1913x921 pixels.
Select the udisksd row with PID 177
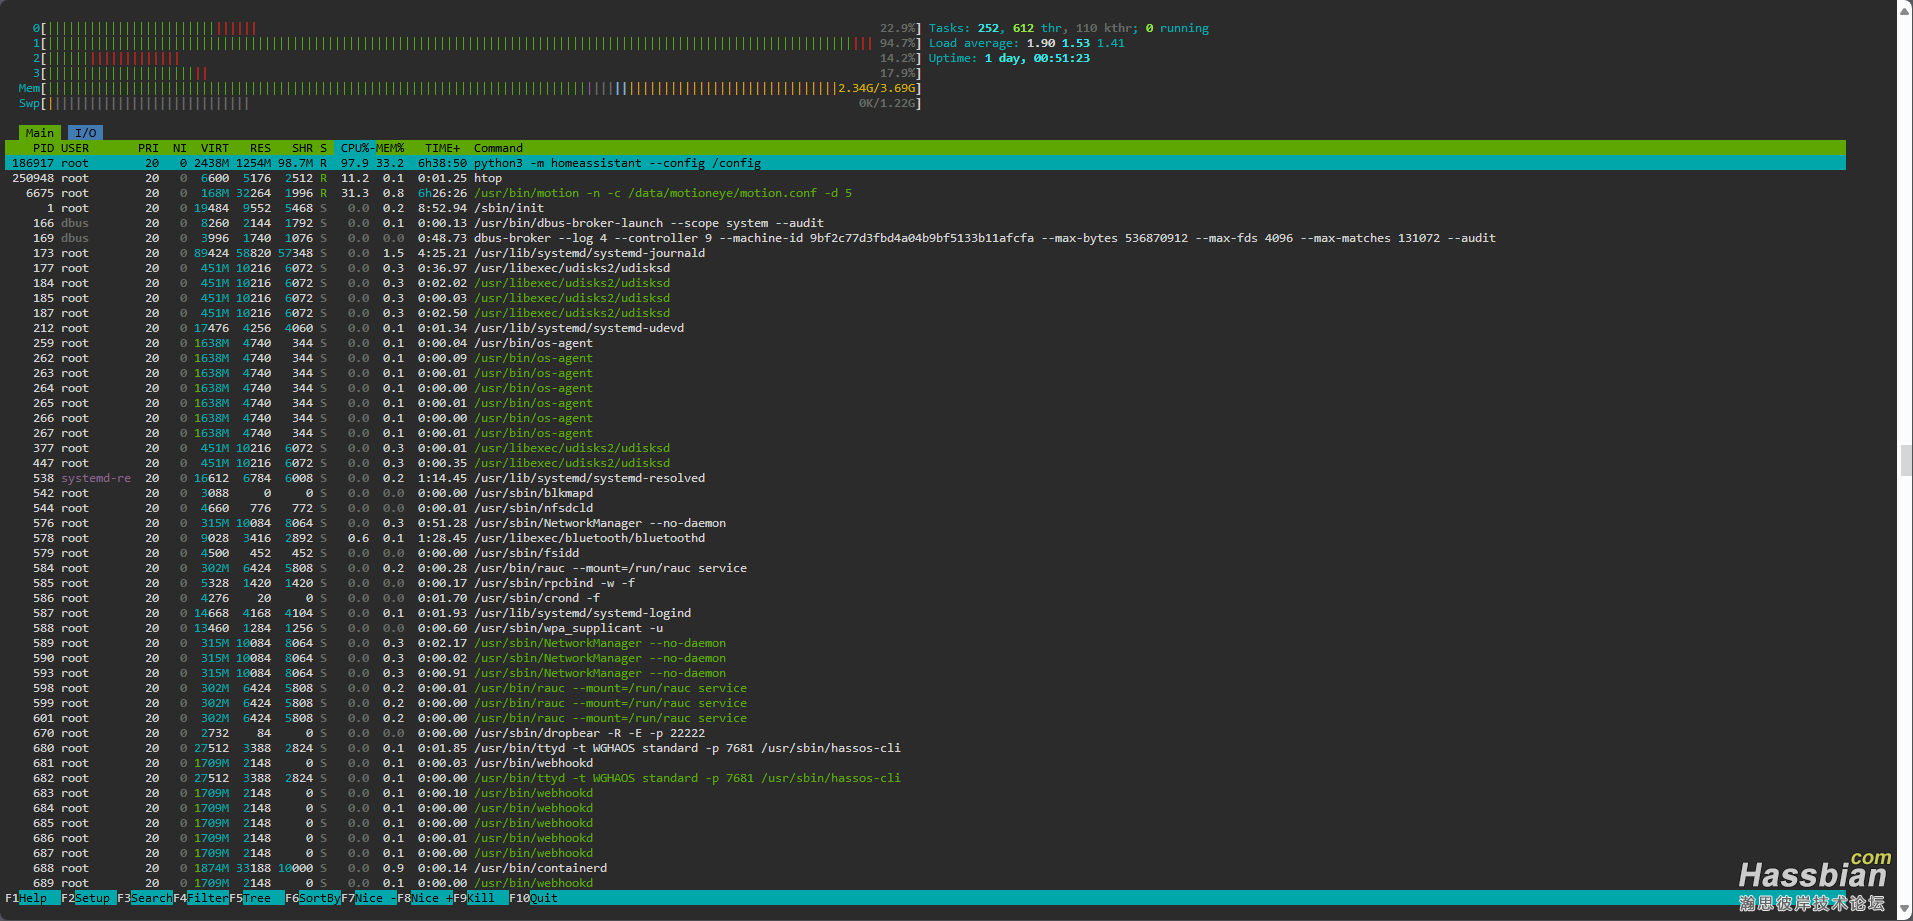tap(925, 268)
